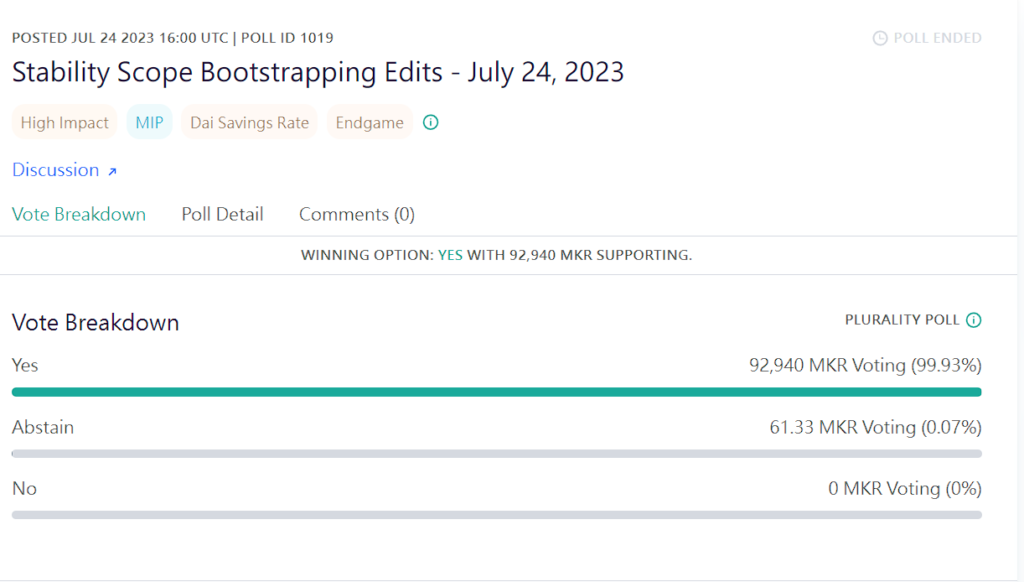
Task: Click the green Yes vote progress bar
Action: point(496,392)
